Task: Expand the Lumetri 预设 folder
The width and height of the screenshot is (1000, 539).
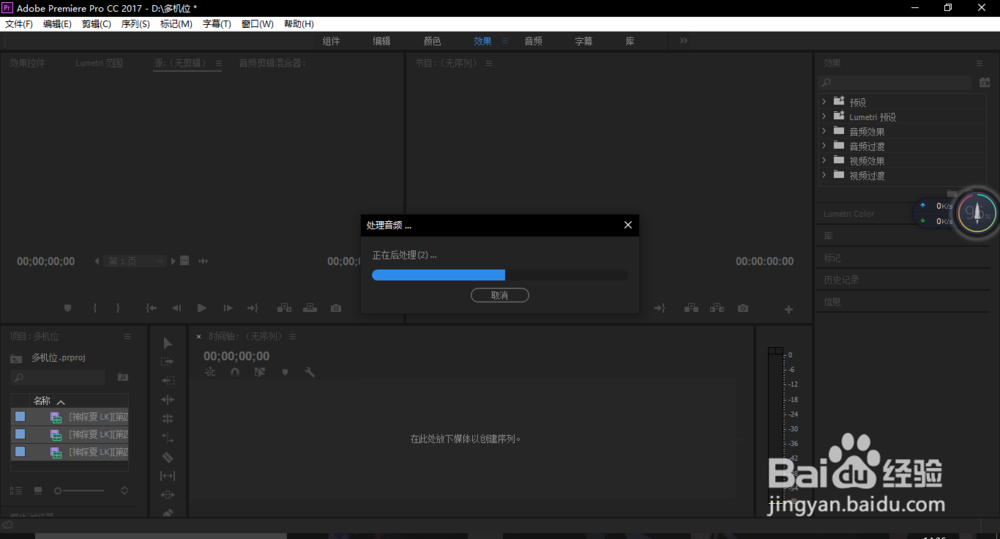Action: tap(824, 116)
